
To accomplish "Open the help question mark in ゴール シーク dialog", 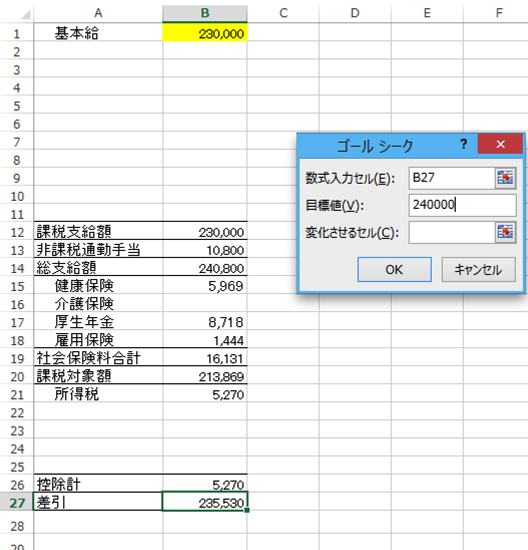I will click(464, 144).
